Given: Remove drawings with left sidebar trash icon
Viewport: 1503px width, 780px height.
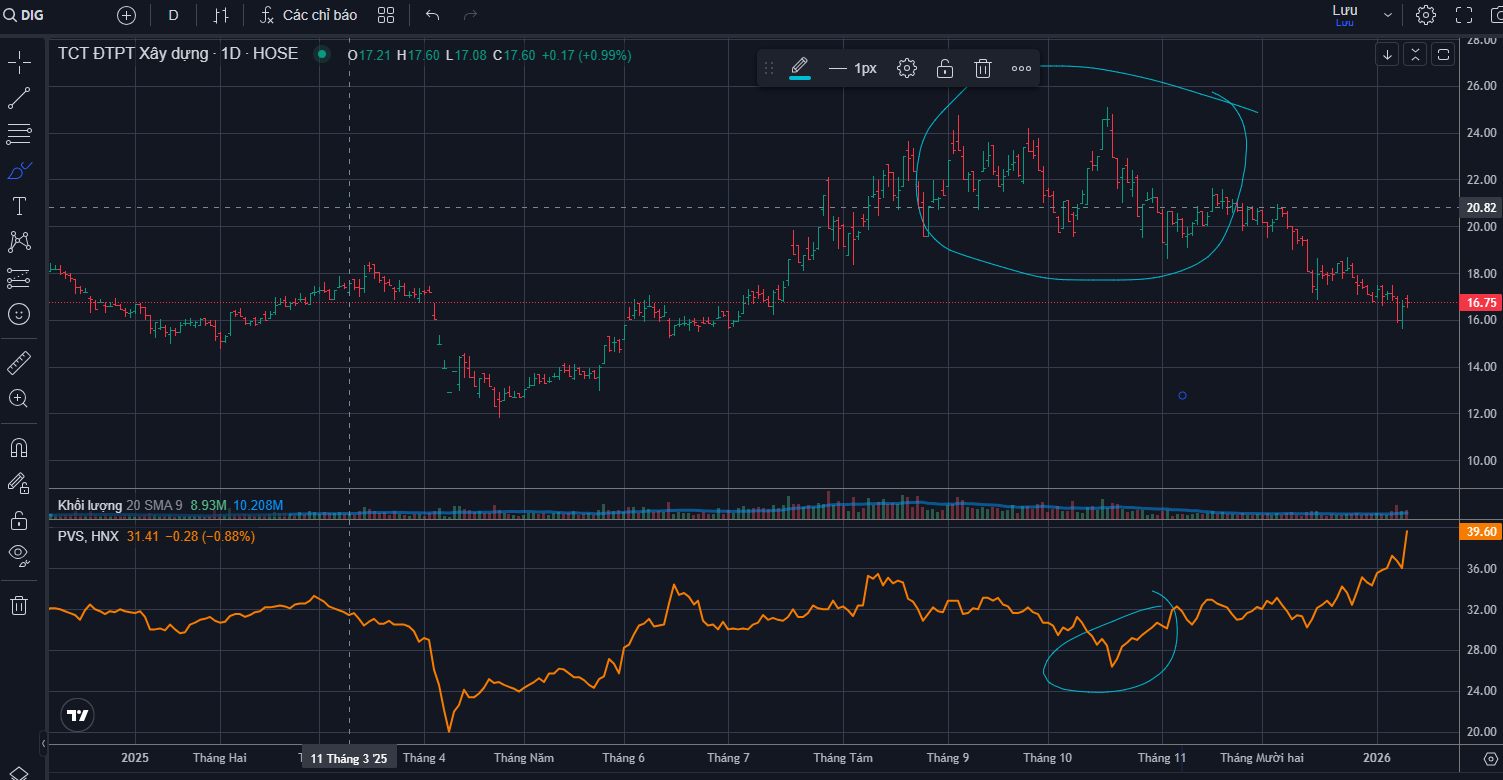Looking at the screenshot, I should 19,605.
